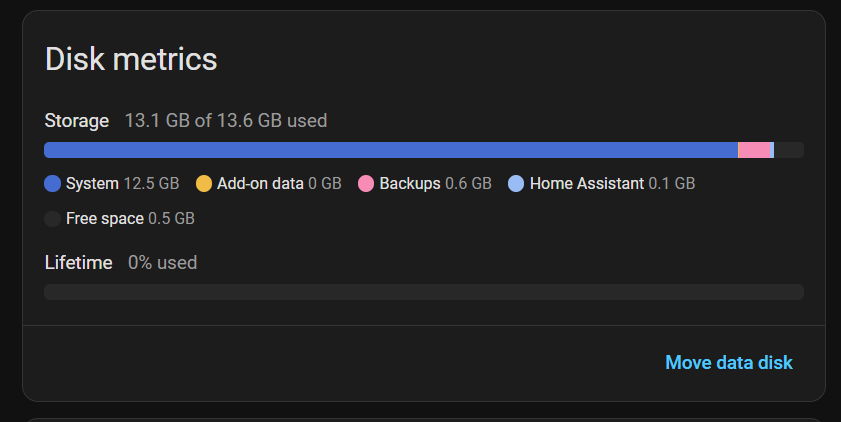
Task: Click the dark Free space legend dot
Action: 53,218
